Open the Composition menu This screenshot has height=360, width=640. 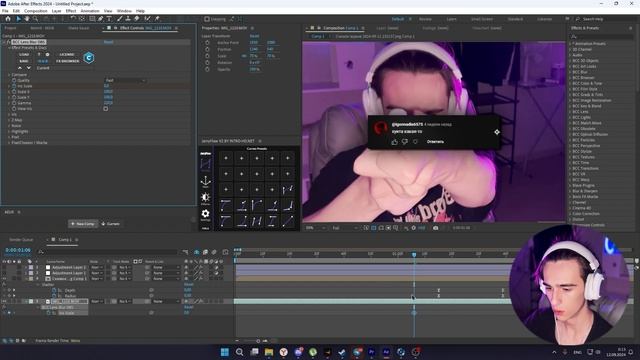click(x=36, y=11)
